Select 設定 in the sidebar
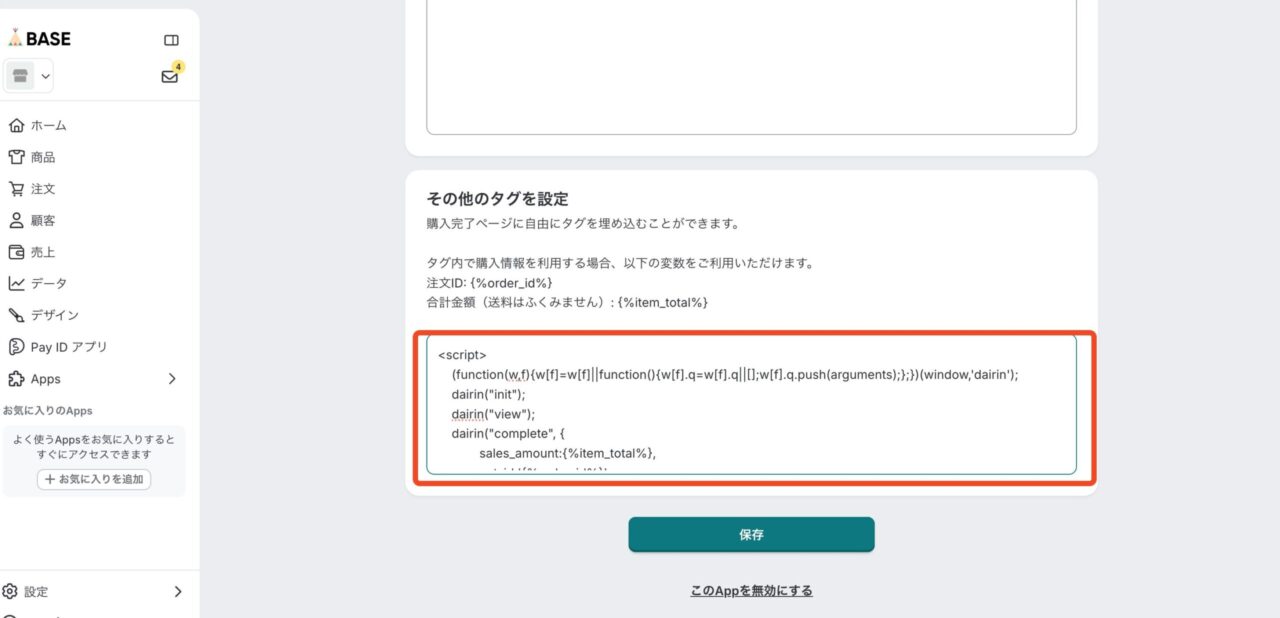This screenshot has width=1280, height=618. click(x=36, y=591)
